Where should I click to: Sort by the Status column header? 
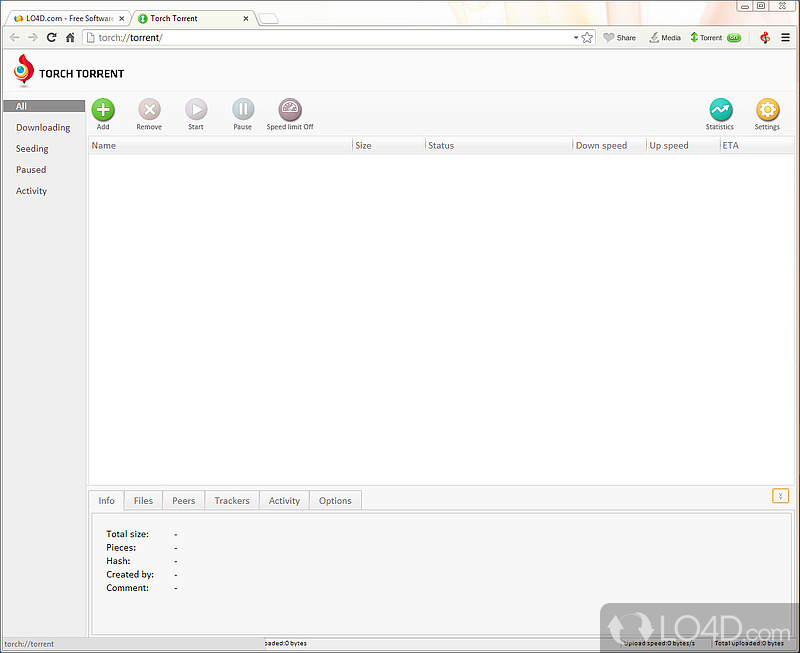click(x=499, y=145)
